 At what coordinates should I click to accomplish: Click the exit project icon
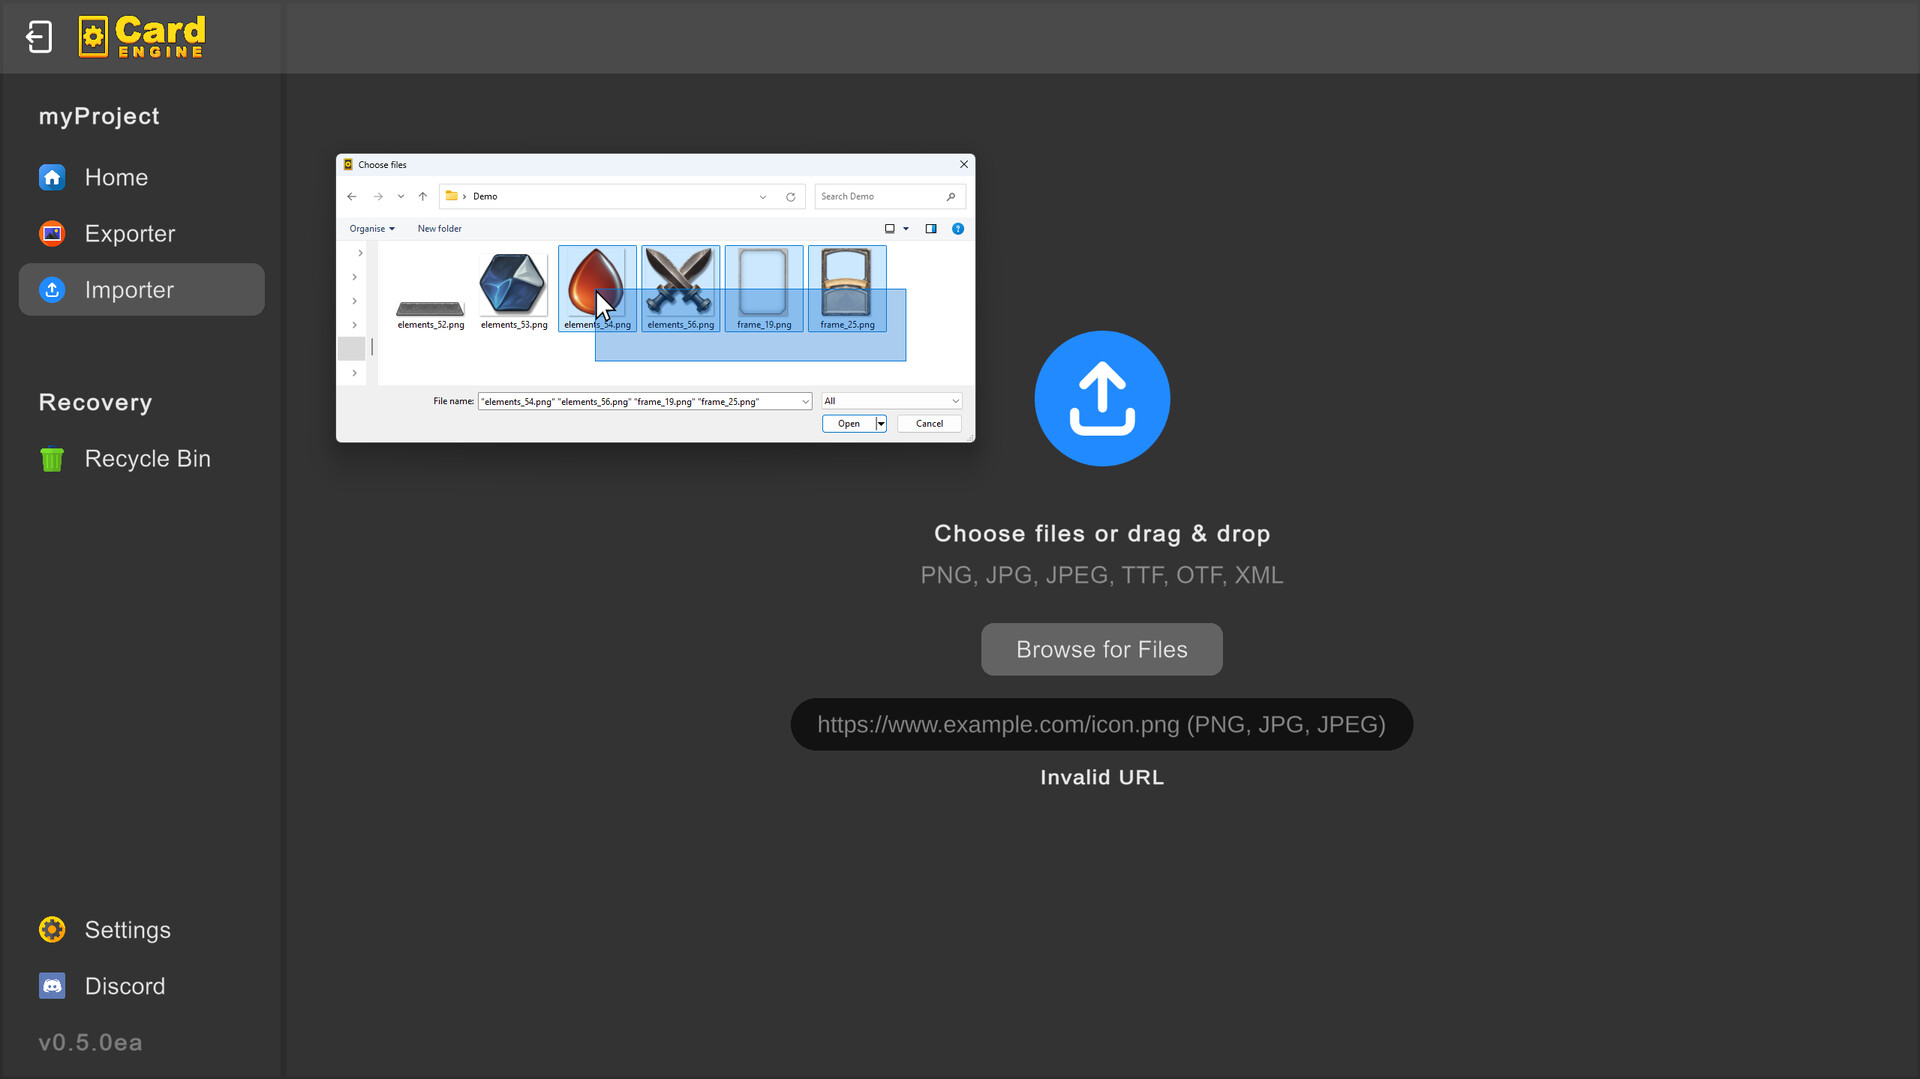39,37
